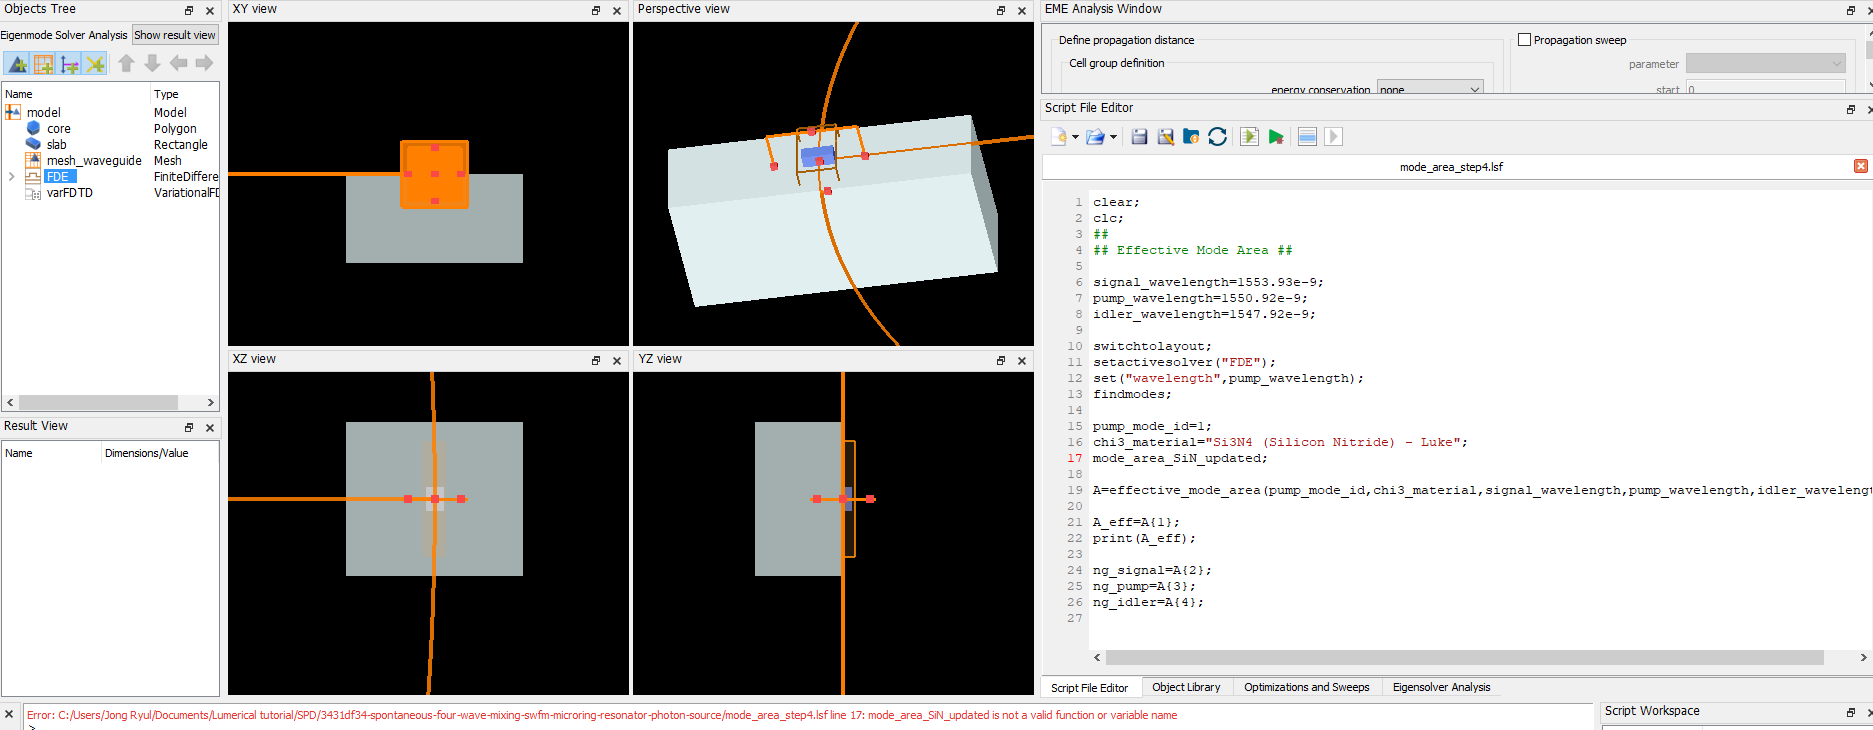Undock Result View panel

(x=189, y=427)
